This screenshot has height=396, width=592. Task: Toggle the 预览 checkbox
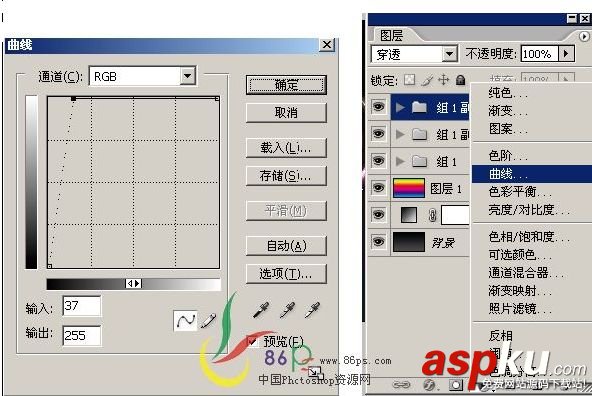pos(252,341)
